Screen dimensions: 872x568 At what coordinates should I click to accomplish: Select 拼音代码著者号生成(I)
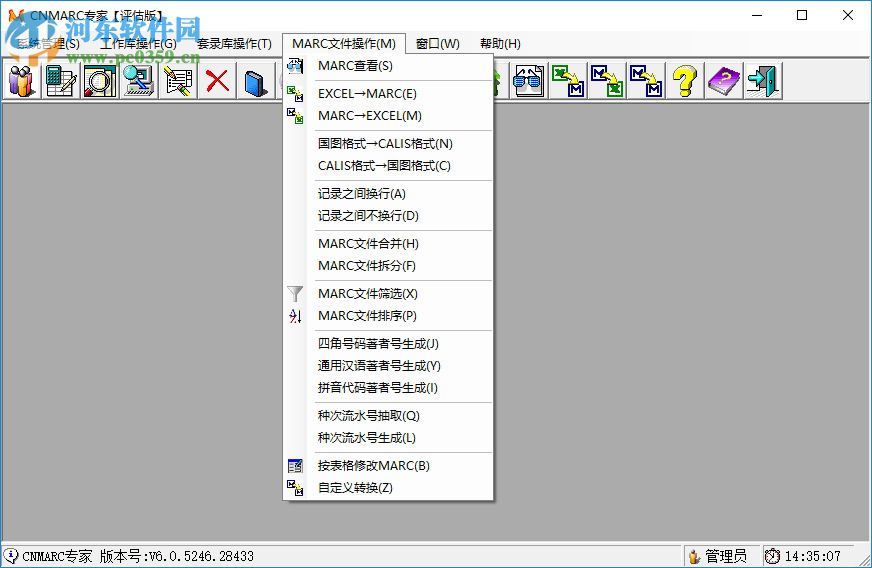pyautogui.click(x=388, y=388)
